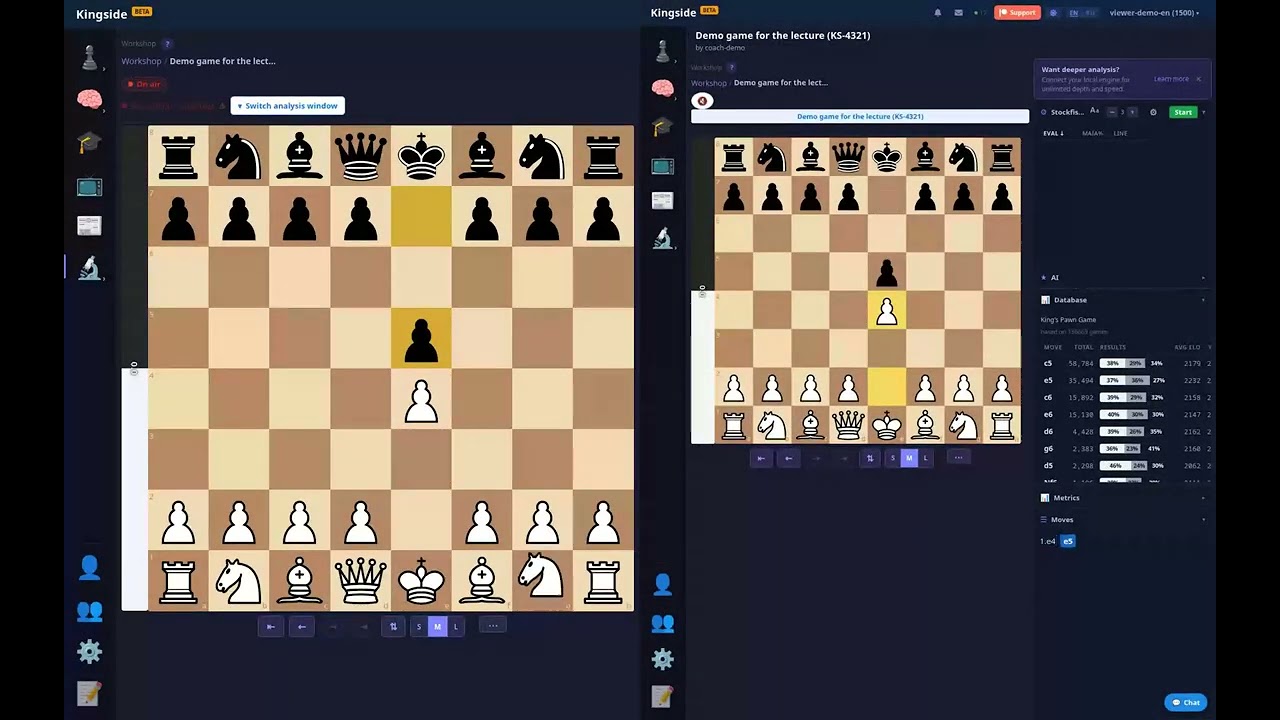Open graduation cap icon in right window sidebar

(x=662, y=127)
